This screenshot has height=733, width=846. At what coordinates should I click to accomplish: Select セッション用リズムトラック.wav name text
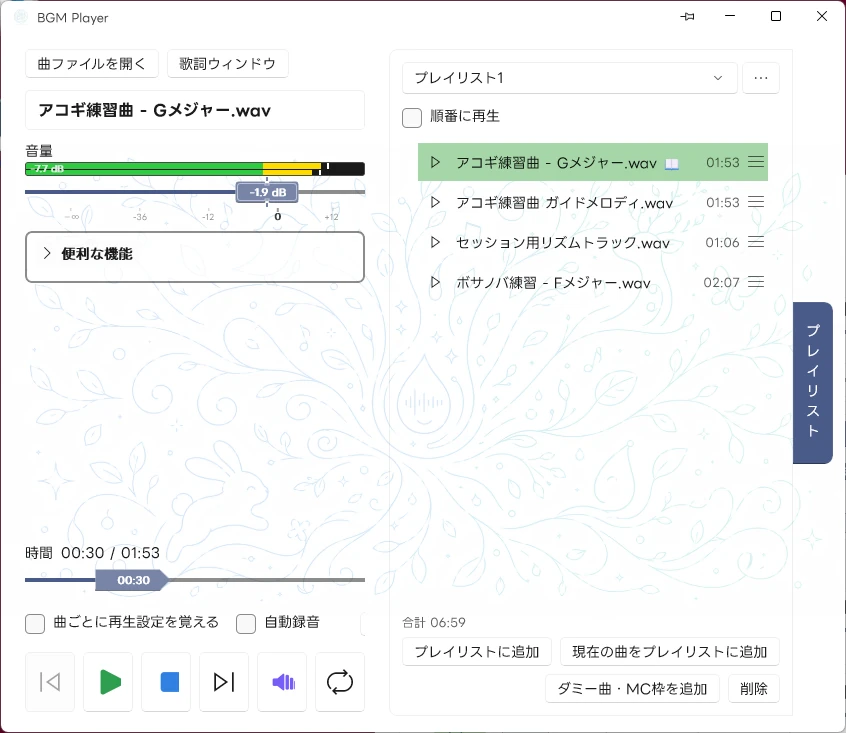tap(563, 243)
